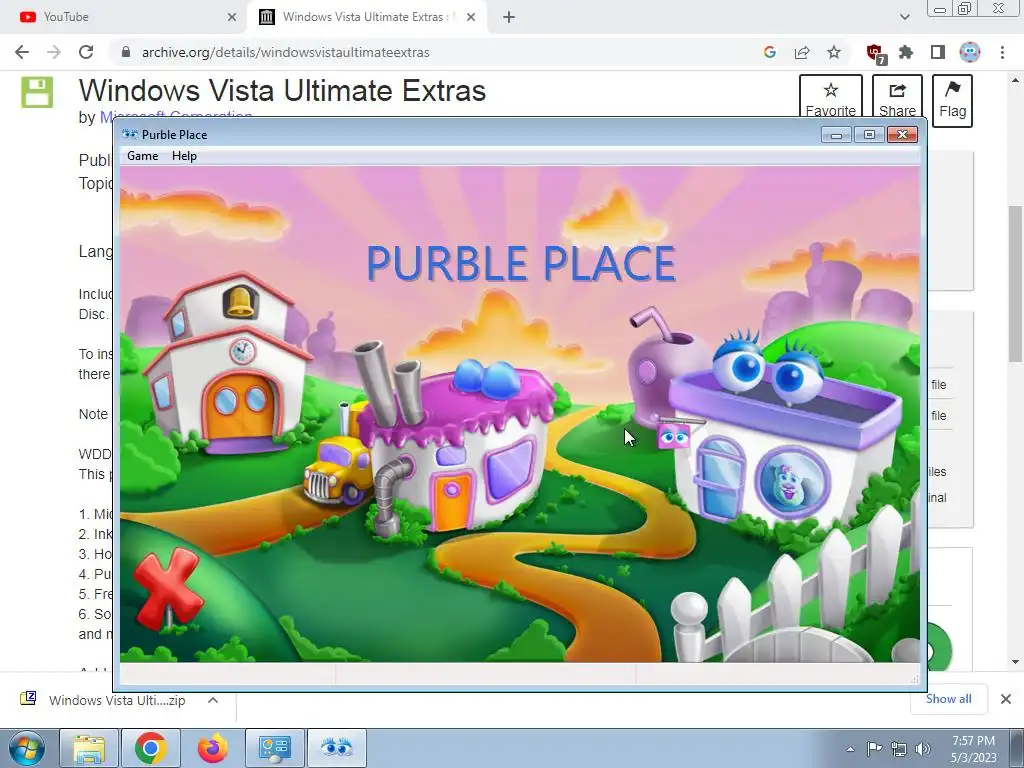Click the taskbar clock showing 7:57 PM
The height and width of the screenshot is (768, 1024).
pos(973,749)
